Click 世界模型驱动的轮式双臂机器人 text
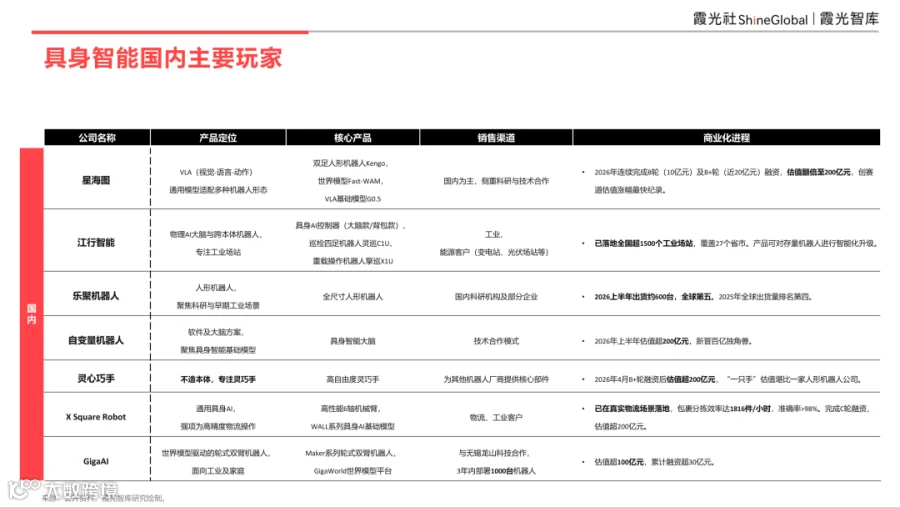This screenshot has height=507, width=900. 216,453
